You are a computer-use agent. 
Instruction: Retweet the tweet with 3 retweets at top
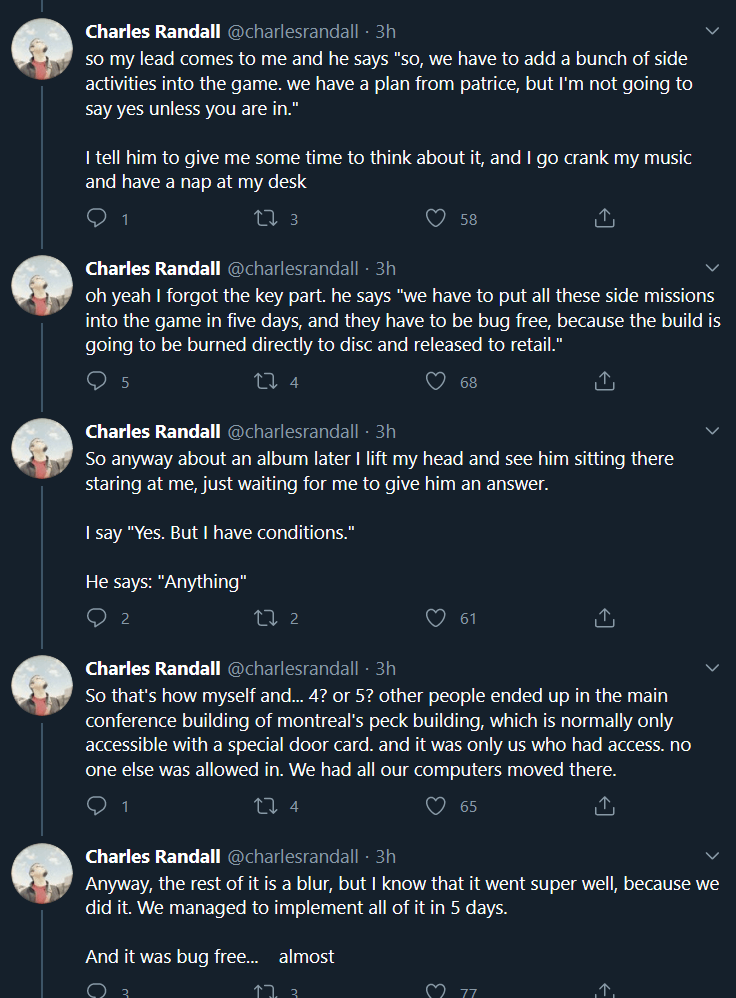tap(266, 219)
